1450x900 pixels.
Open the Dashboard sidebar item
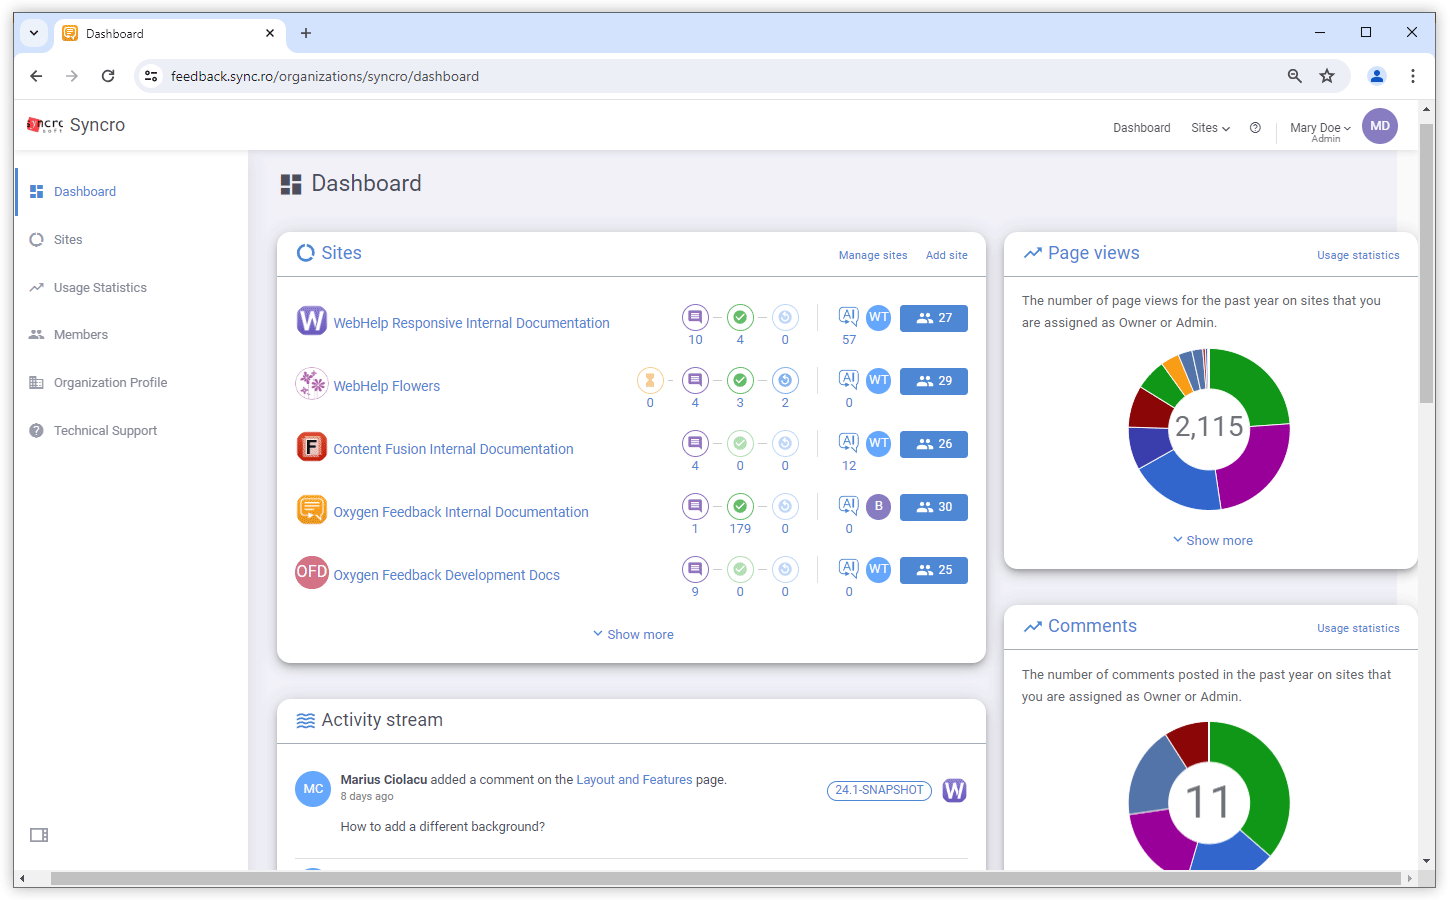point(85,192)
